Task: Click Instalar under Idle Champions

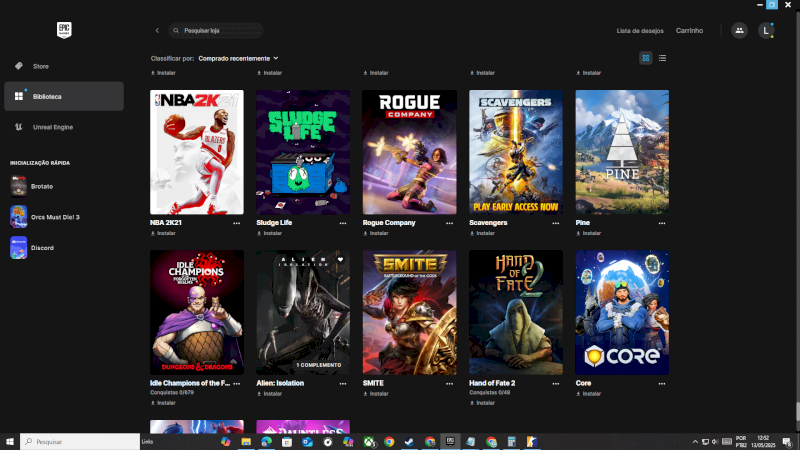Action: [x=163, y=403]
